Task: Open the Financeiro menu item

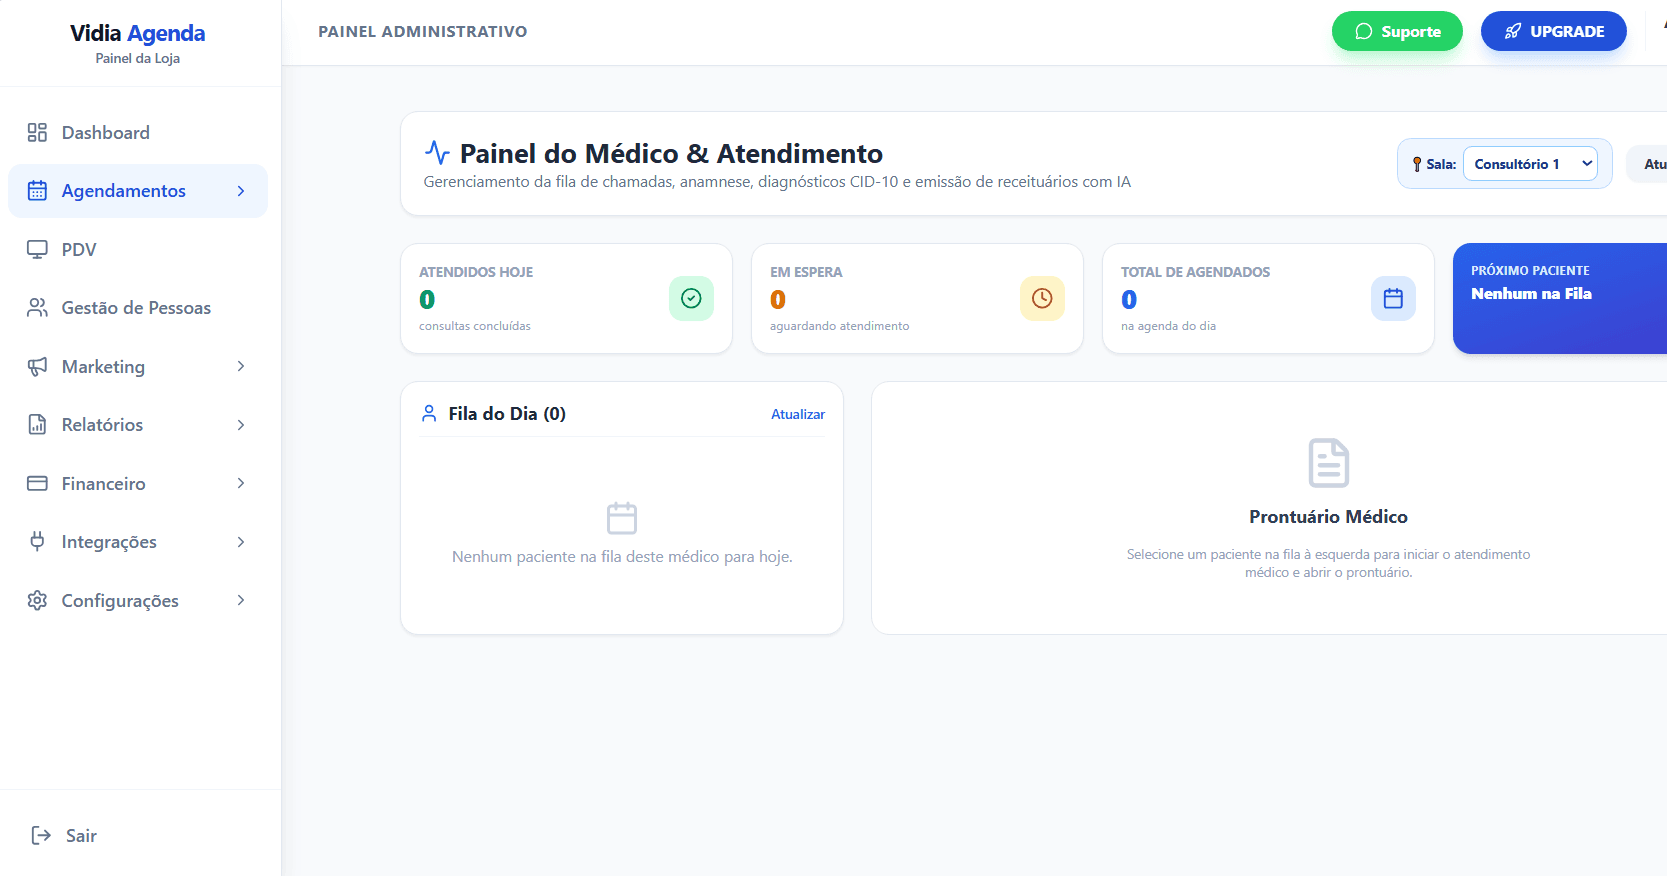Action: [138, 483]
